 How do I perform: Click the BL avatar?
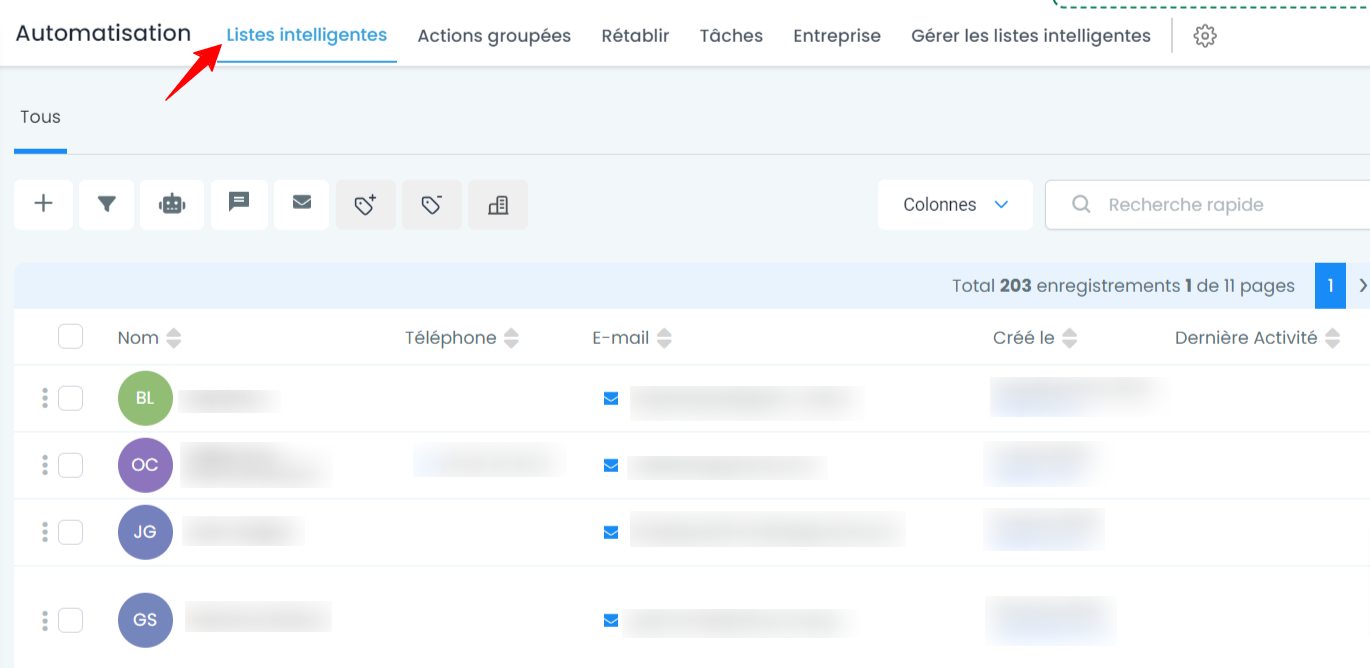tap(145, 398)
